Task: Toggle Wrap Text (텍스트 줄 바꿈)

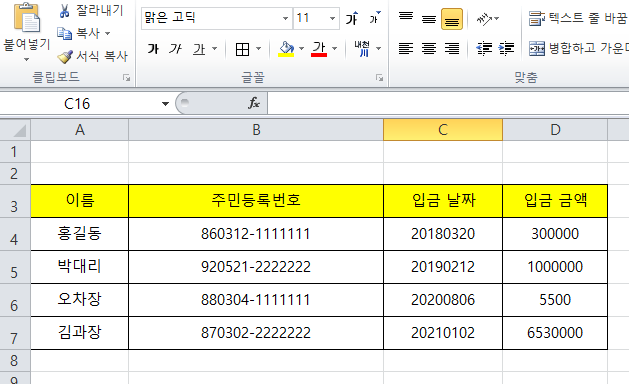Action: tap(578, 18)
